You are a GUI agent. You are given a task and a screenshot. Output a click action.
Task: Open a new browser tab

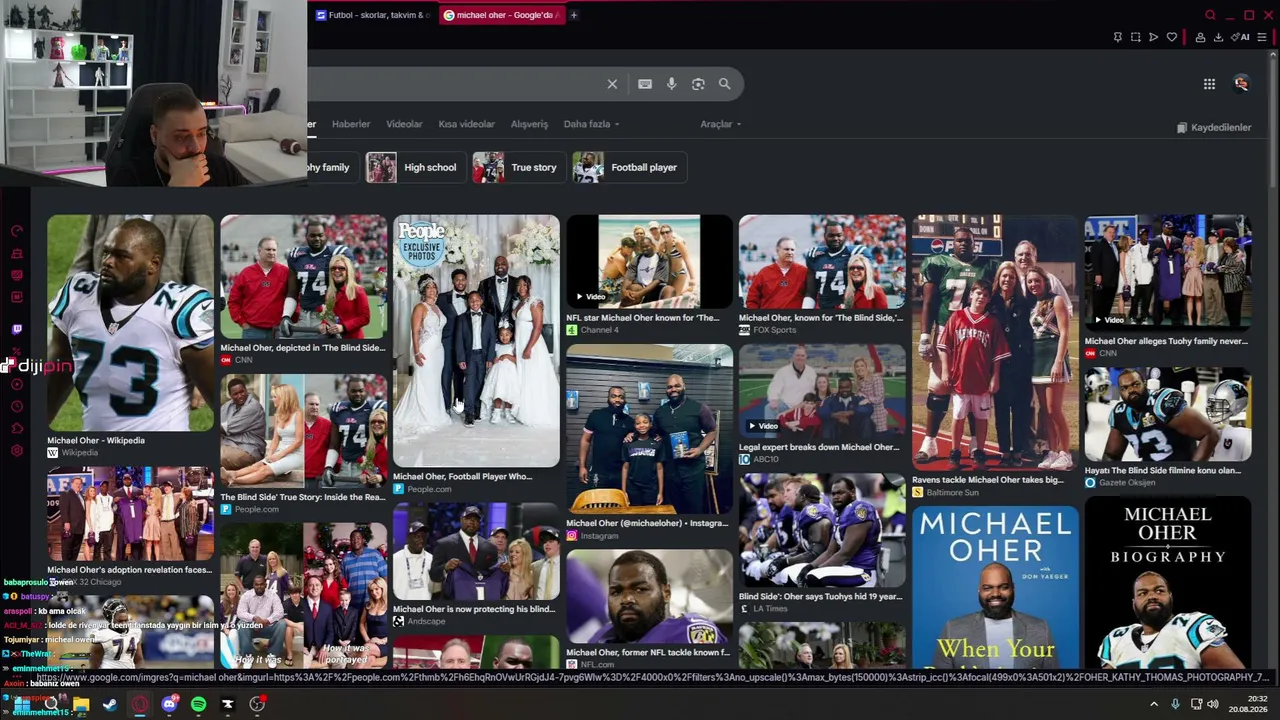(x=574, y=15)
